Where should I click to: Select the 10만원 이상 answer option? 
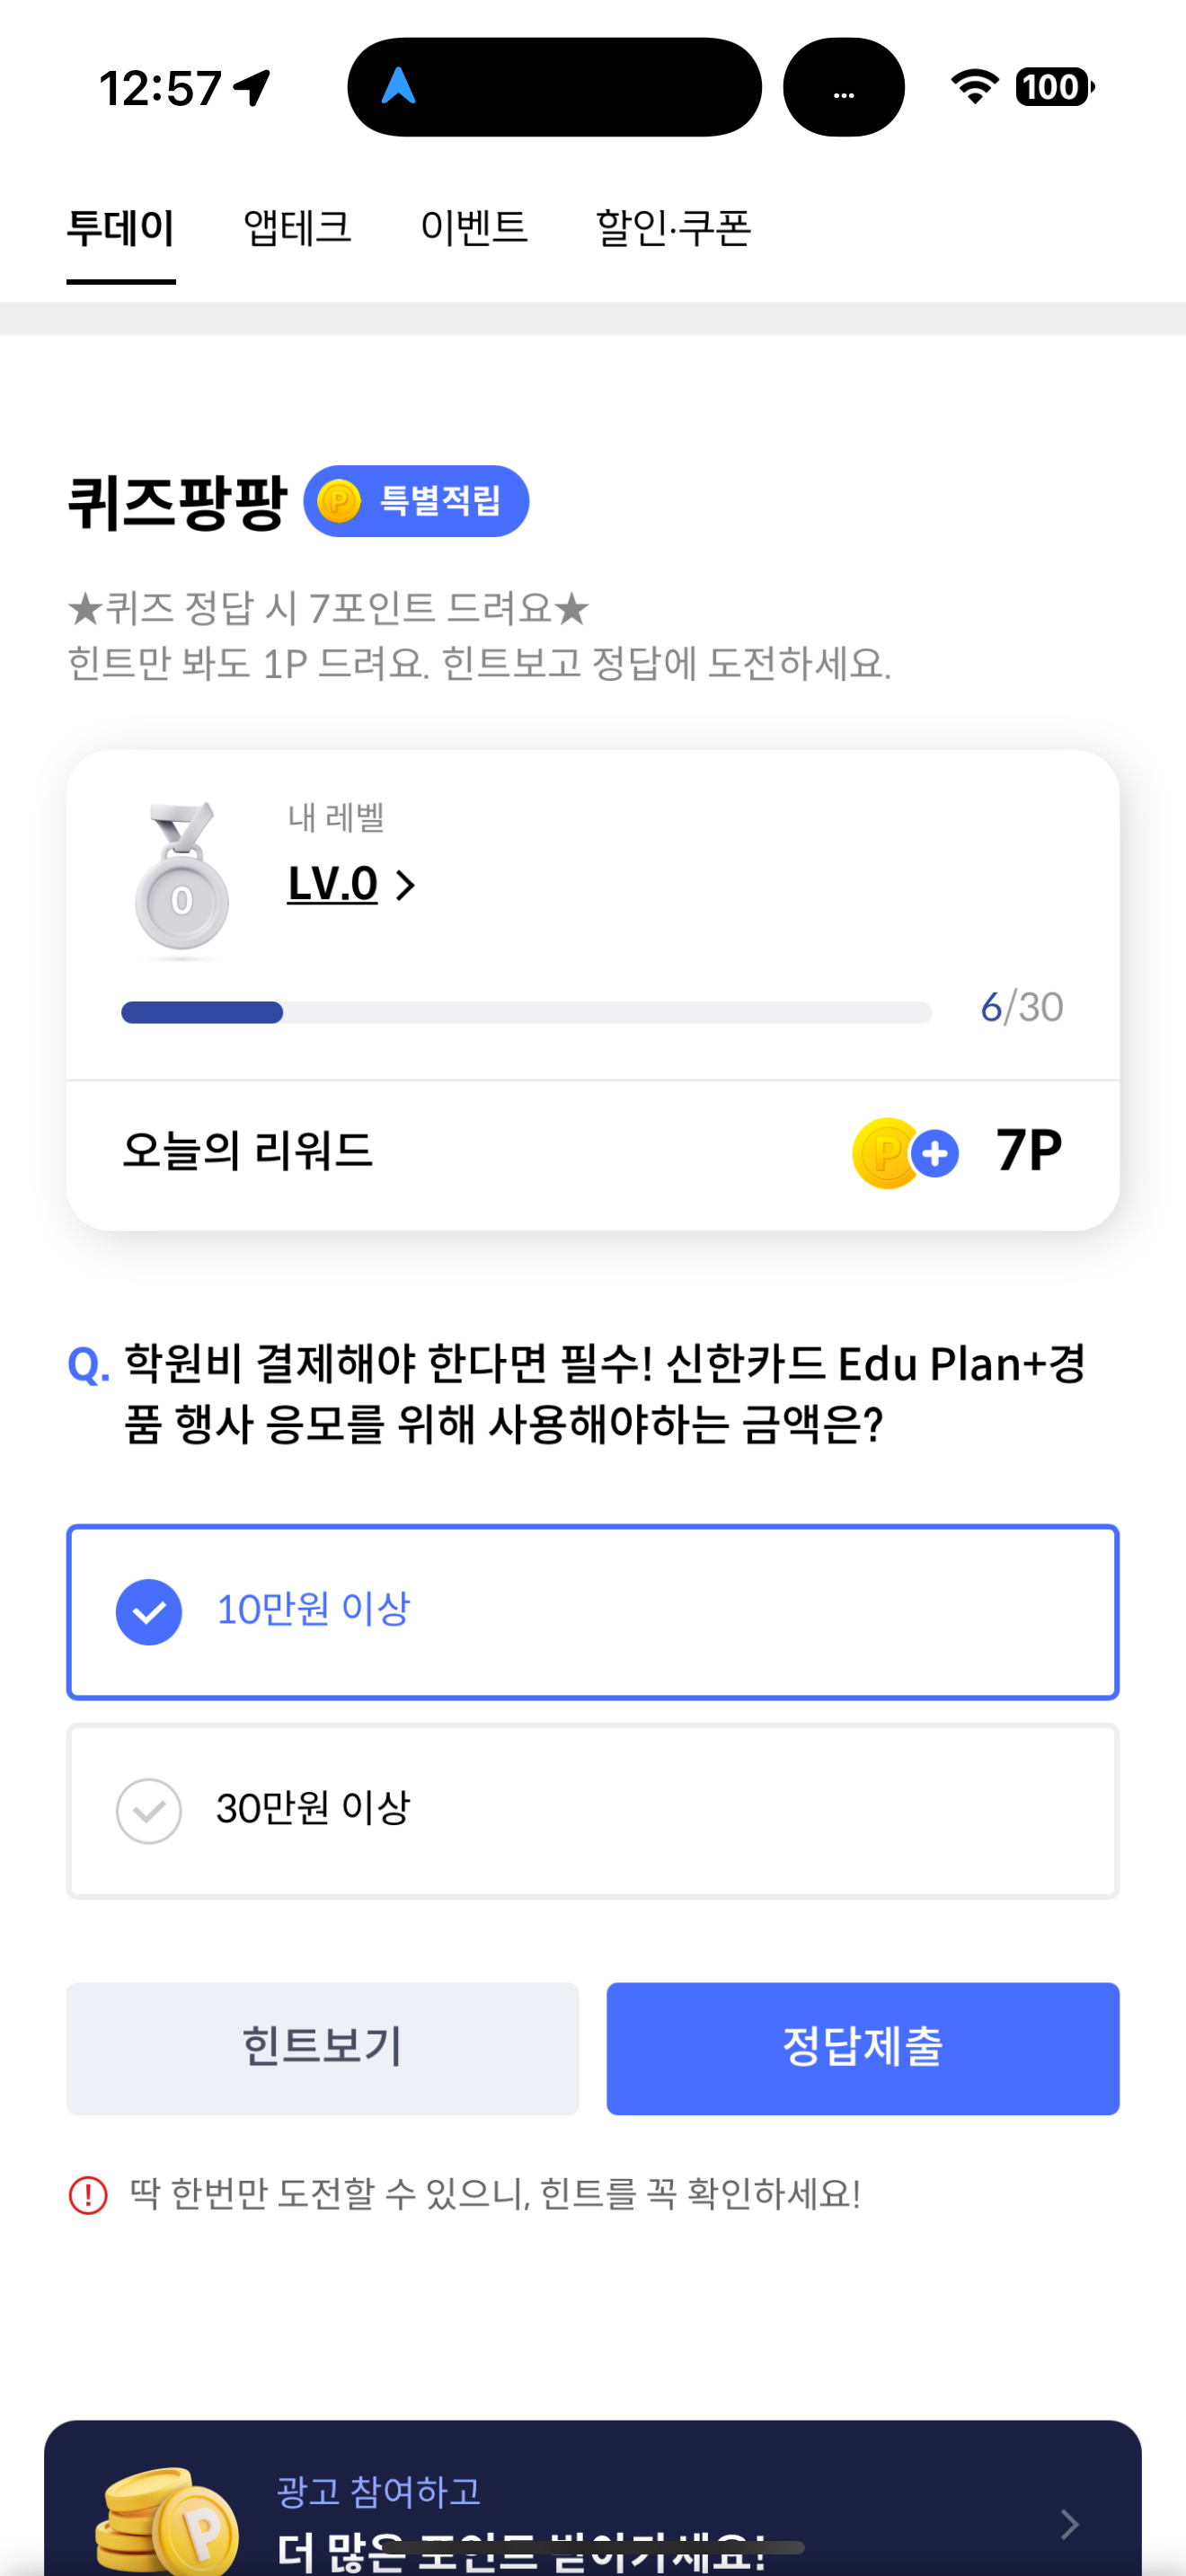tap(593, 1611)
